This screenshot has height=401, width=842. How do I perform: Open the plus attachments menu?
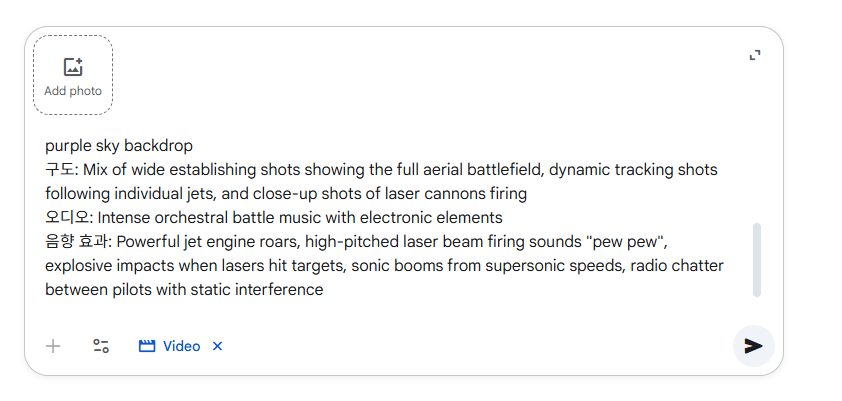(x=53, y=346)
